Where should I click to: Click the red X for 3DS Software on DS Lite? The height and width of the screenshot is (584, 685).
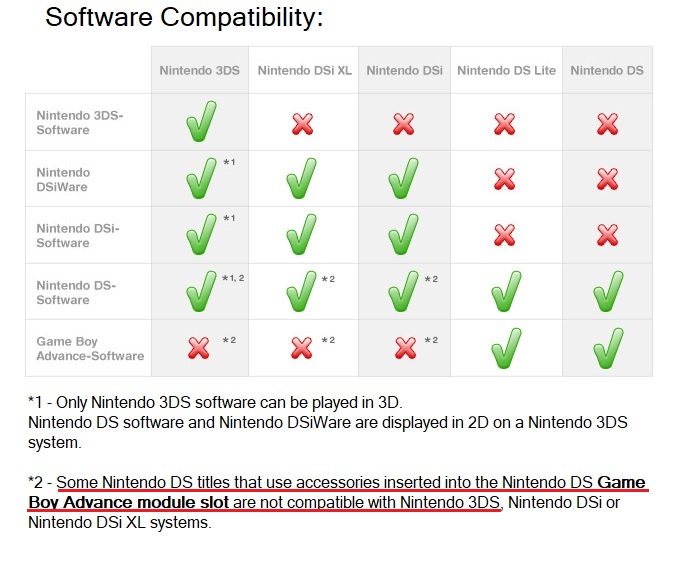[x=505, y=124]
